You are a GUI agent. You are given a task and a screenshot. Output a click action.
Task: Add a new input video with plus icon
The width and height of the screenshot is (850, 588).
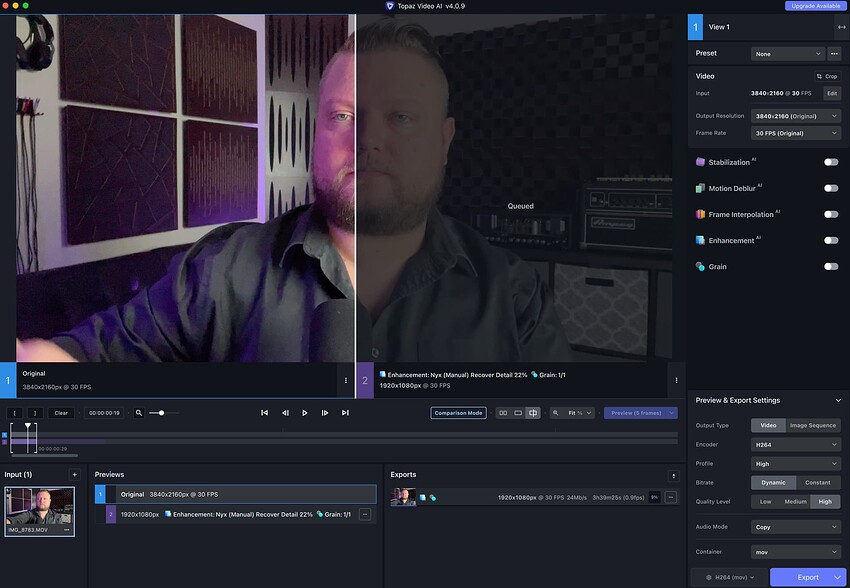[x=73, y=474]
